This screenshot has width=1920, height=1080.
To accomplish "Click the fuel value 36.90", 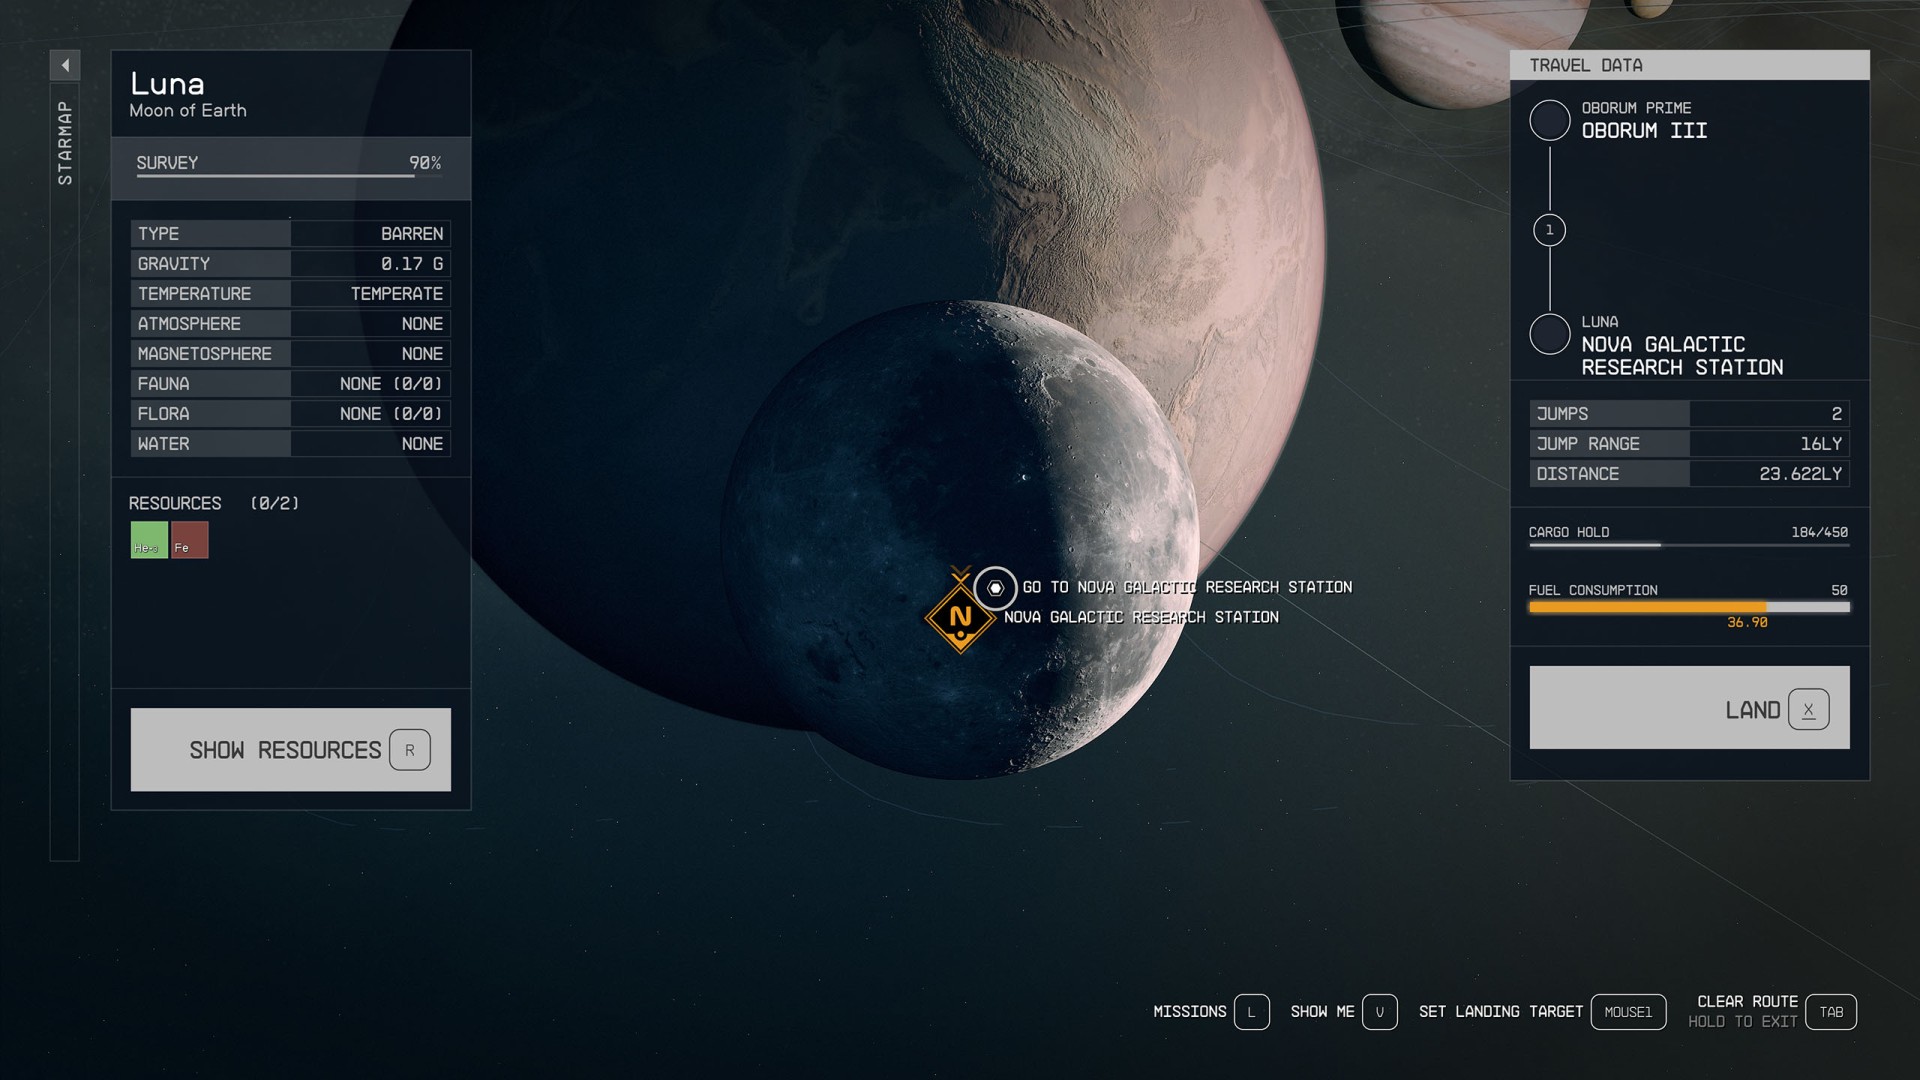I will pyautogui.click(x=1747, y=622).
